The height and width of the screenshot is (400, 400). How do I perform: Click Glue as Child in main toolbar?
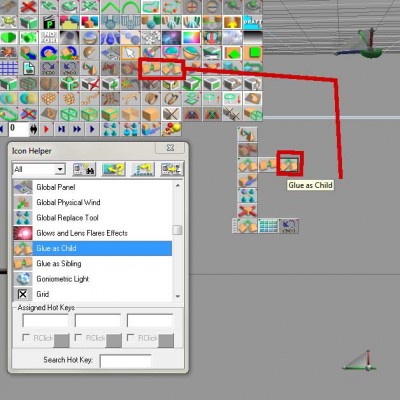(x=172, y=68)
